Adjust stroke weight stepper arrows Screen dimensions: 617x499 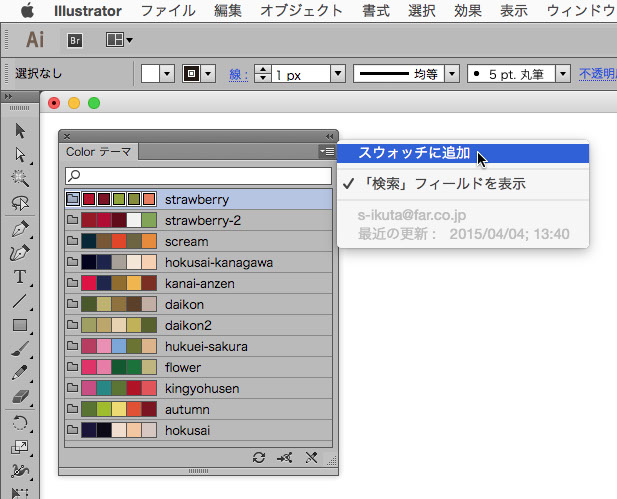263,74
